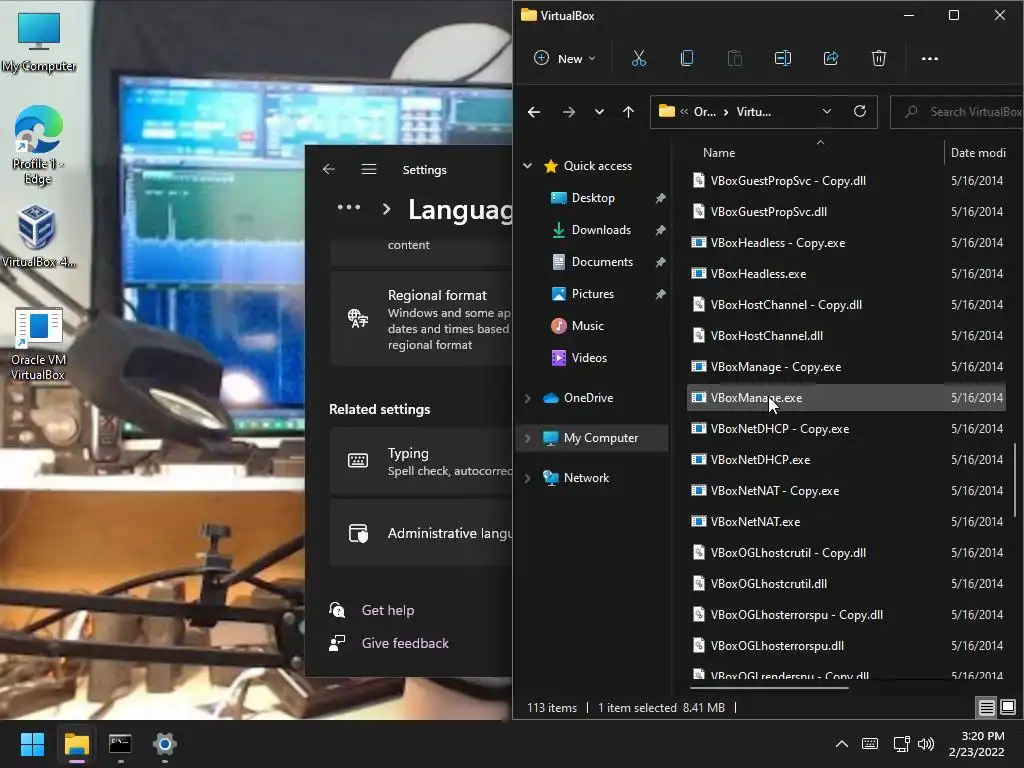Click the Copy icon in File Explorer toolbar
The height and width of the screenshot is (768, 1024).
686,59
